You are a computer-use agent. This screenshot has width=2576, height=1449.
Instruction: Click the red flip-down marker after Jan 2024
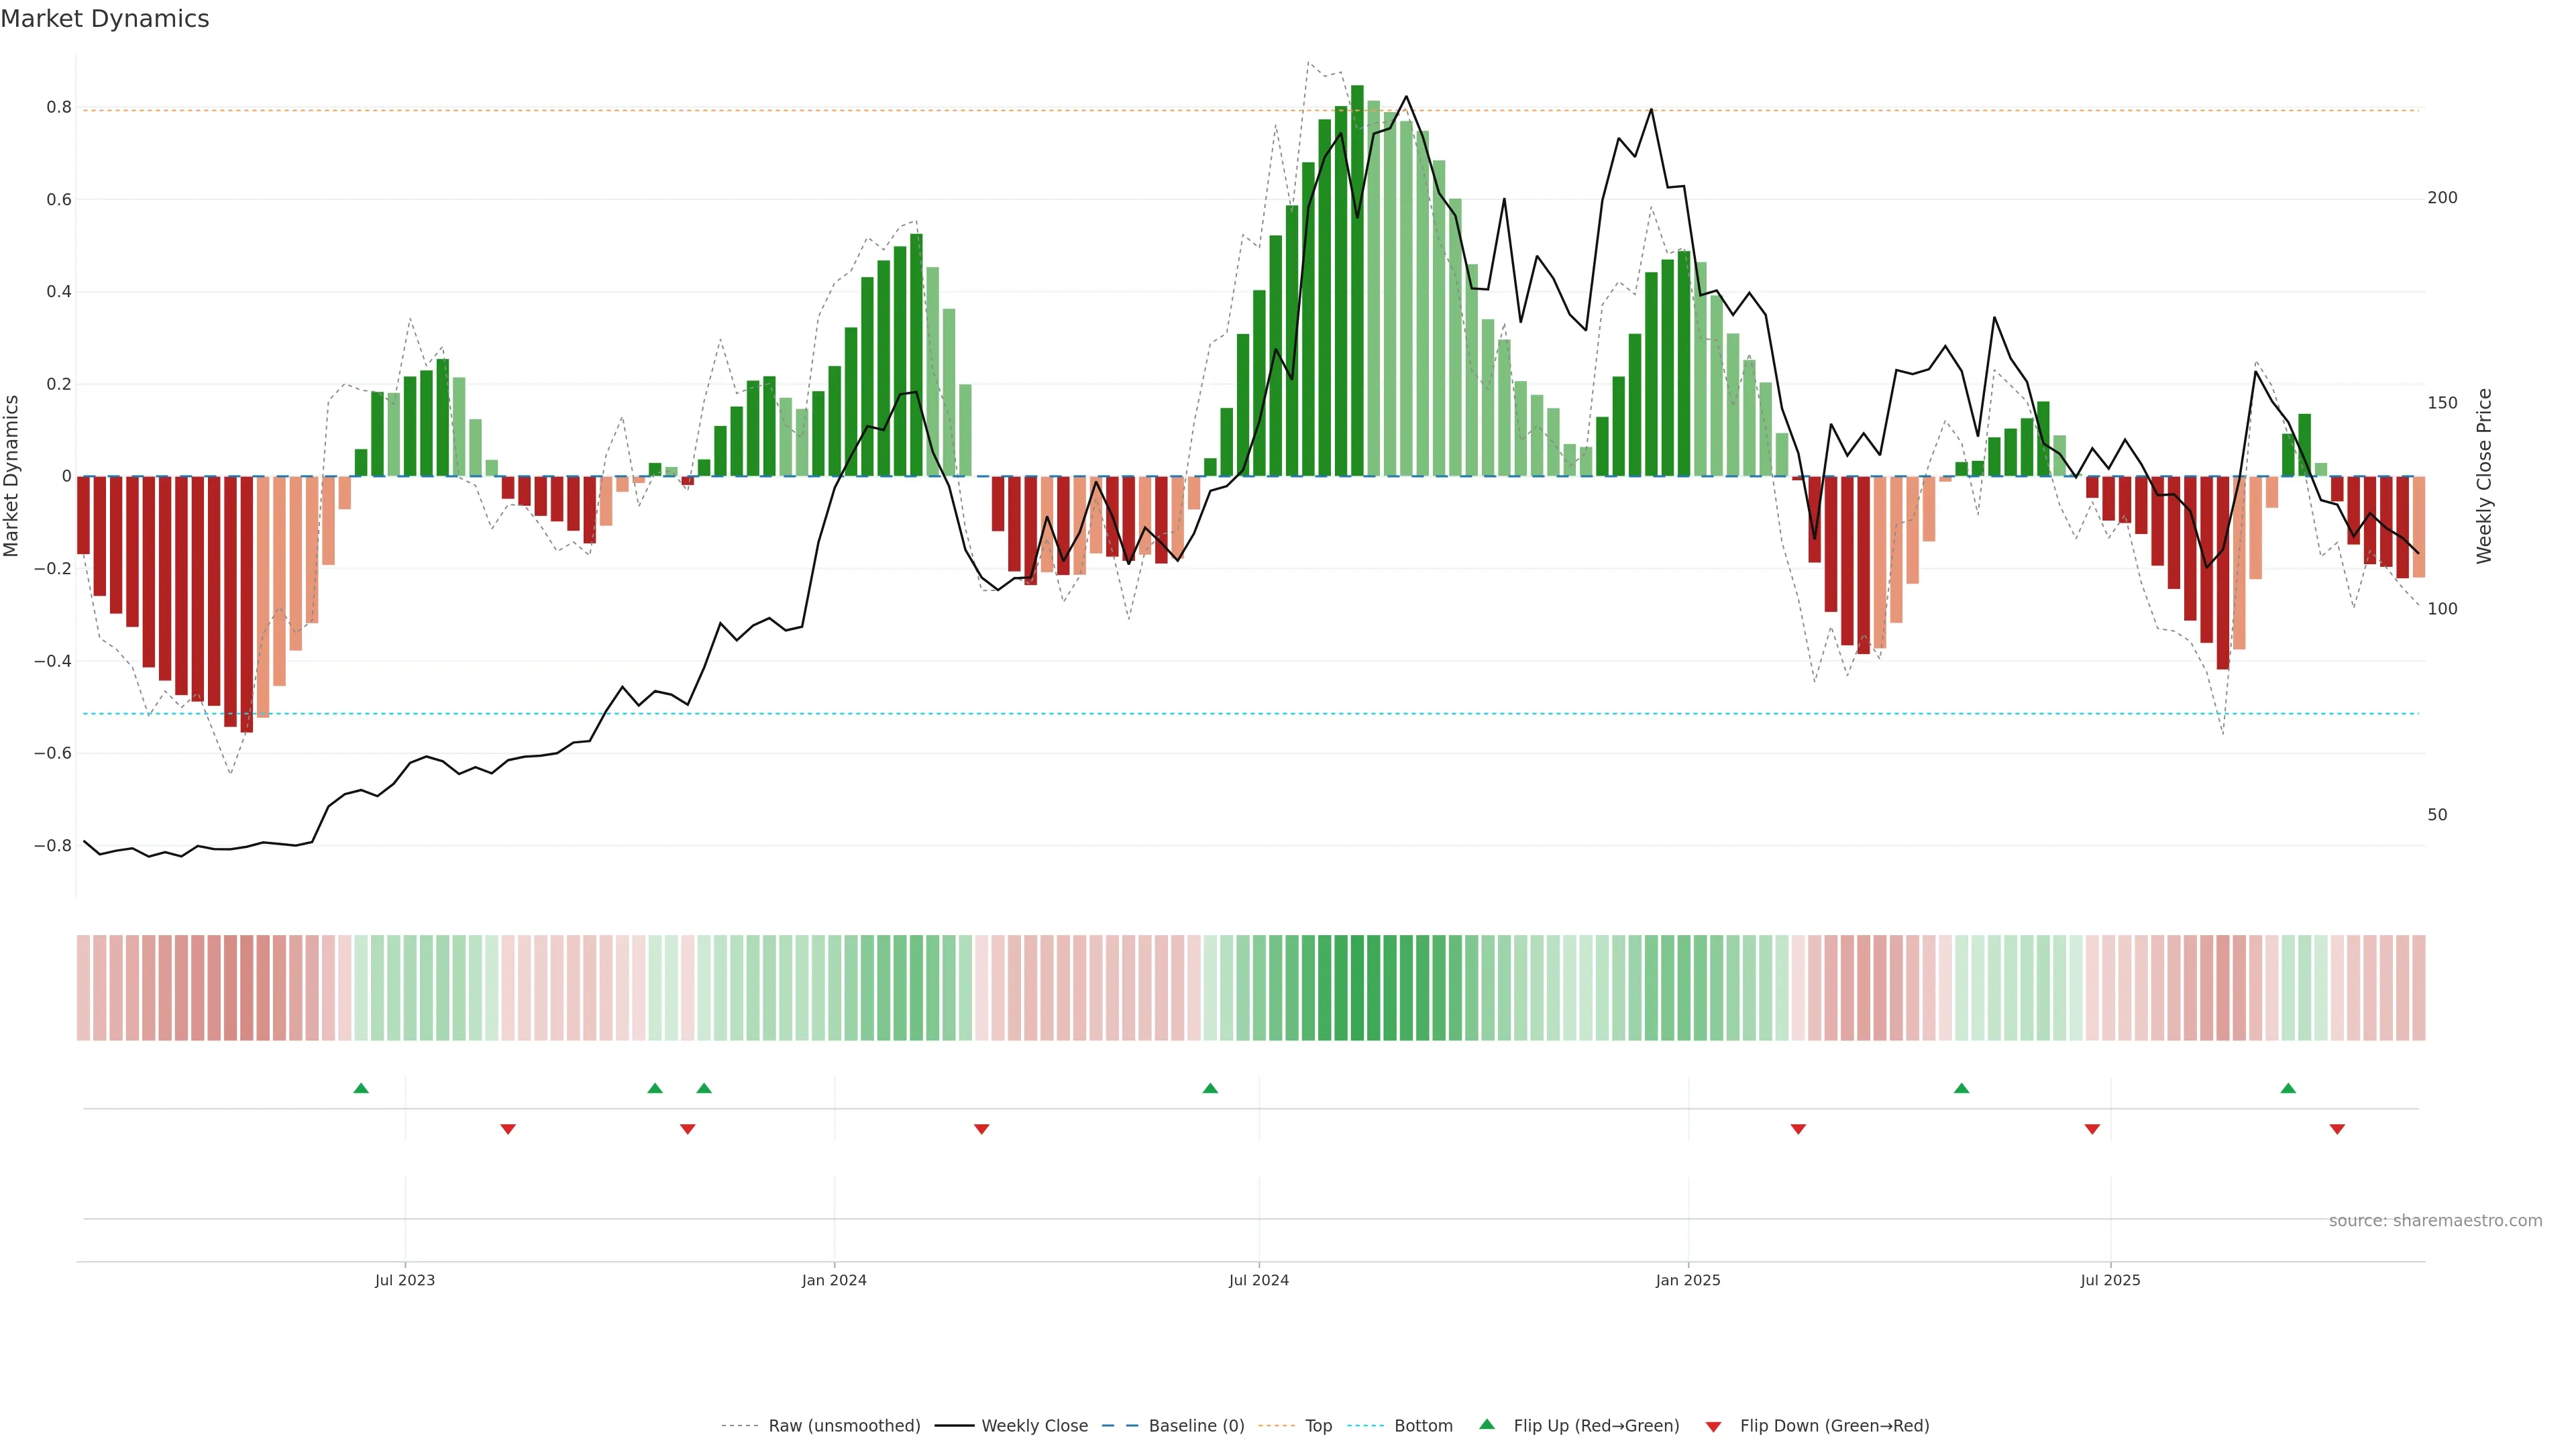[981, 1129]
